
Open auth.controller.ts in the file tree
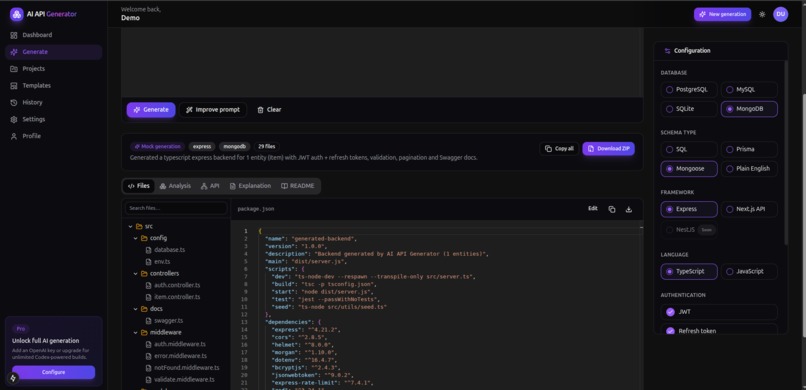coord(176,285)
